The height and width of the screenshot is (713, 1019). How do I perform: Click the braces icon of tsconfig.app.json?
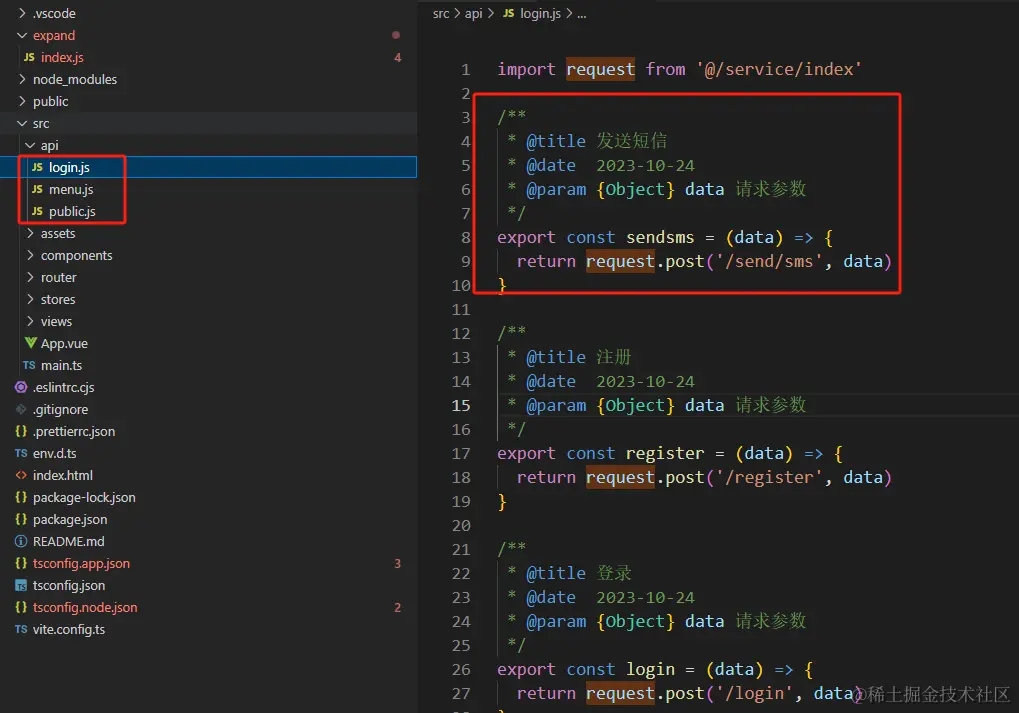tap(21, 563)
